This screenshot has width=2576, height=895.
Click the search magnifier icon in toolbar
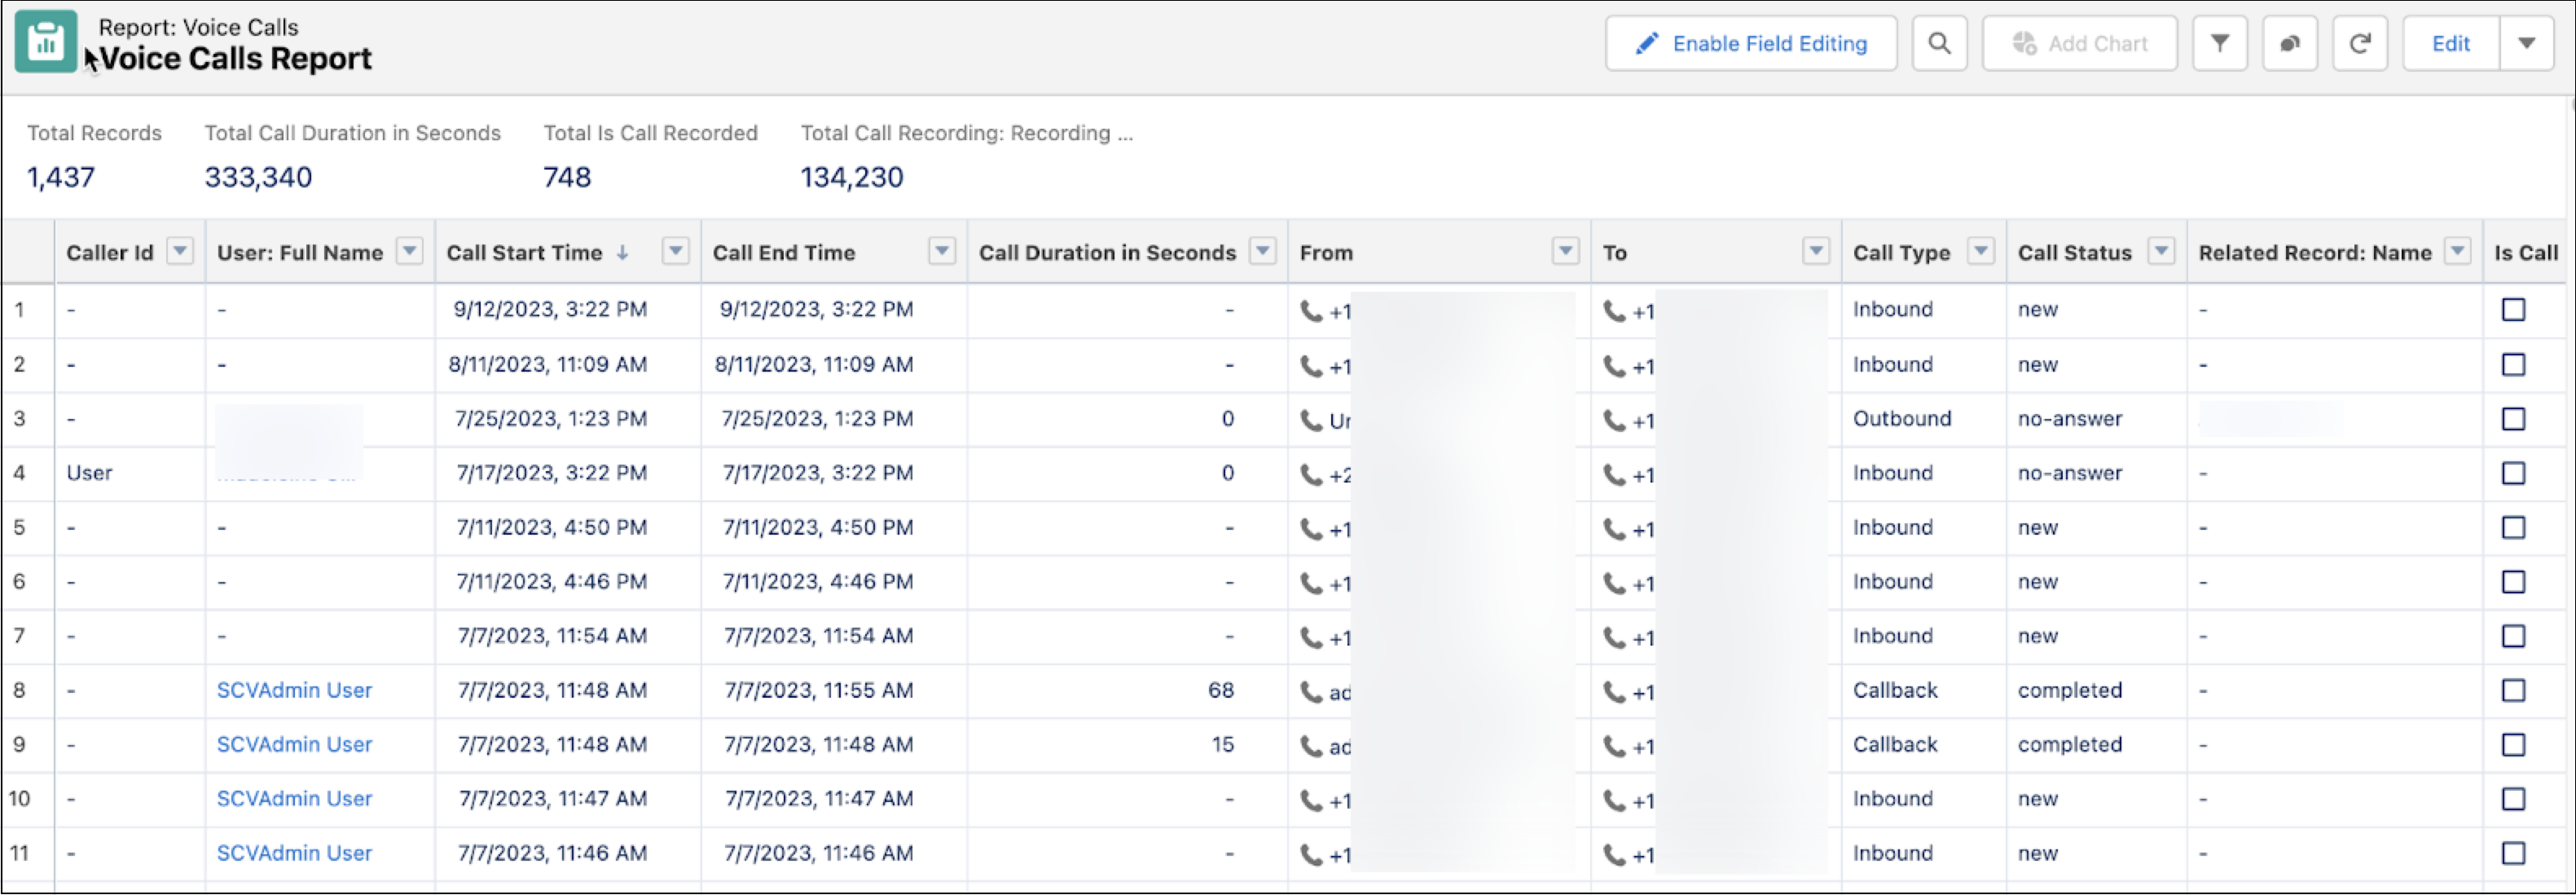pyautogui.click(x=1939, y=44)
